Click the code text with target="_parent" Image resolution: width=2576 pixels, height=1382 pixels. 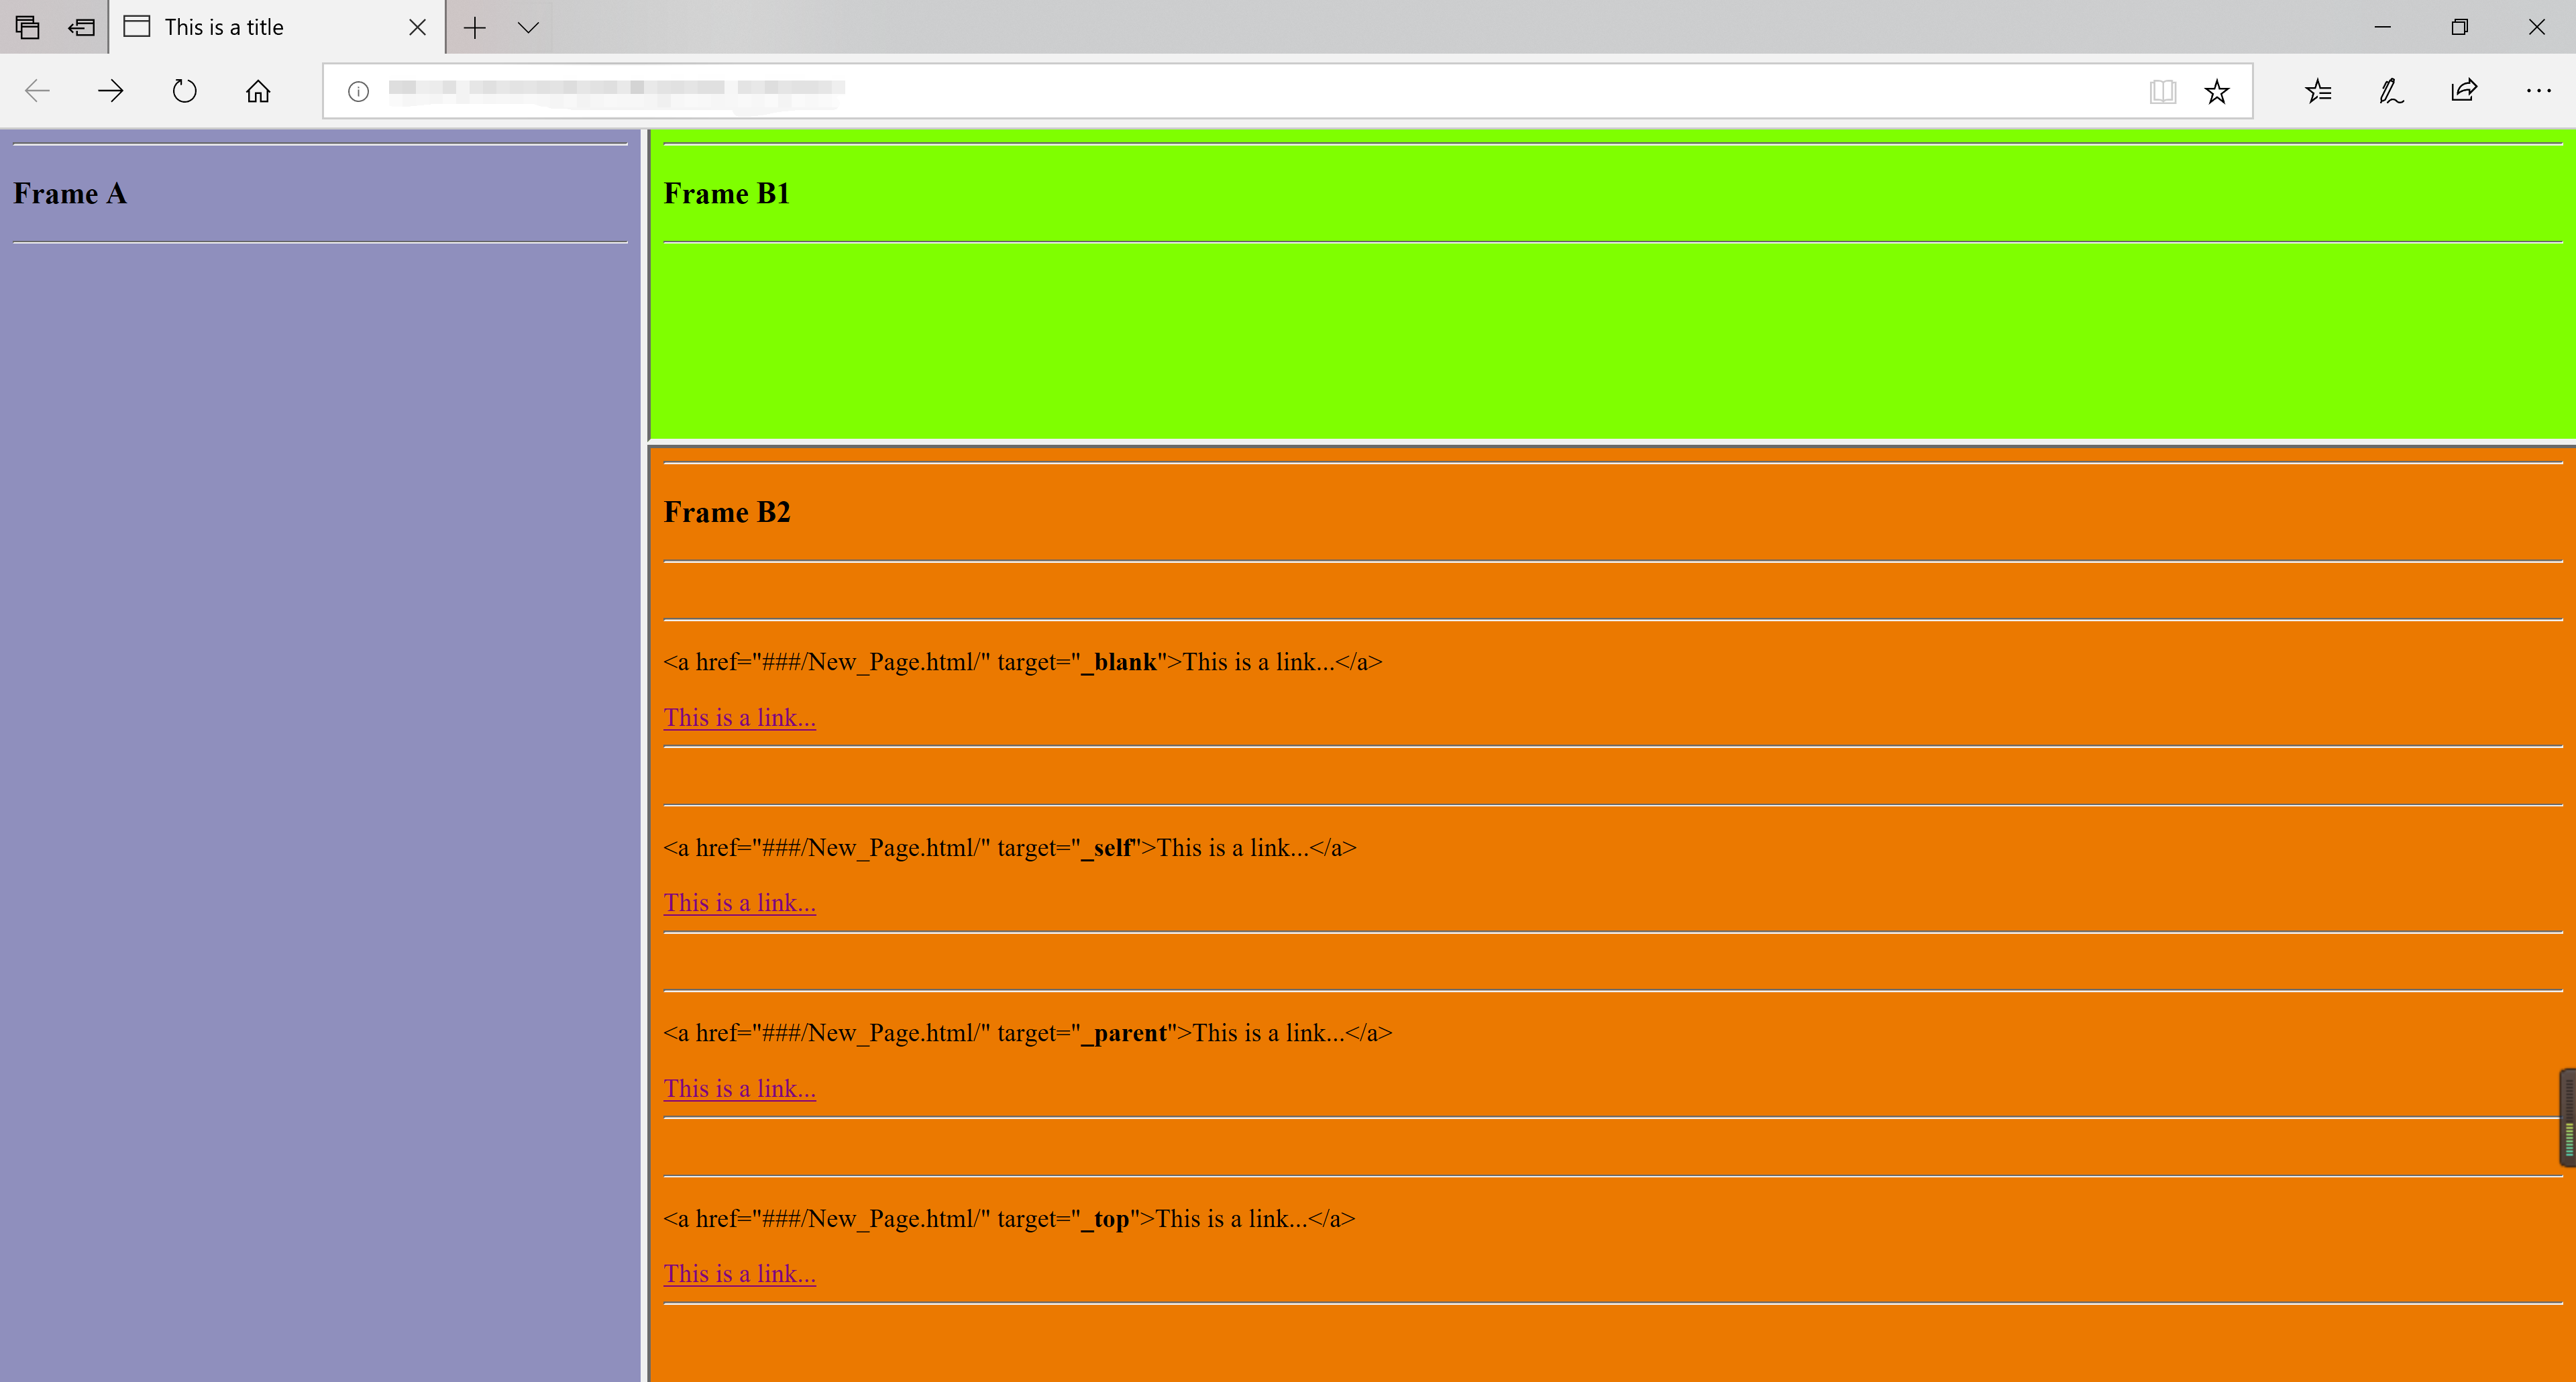coord(1028,1033)
